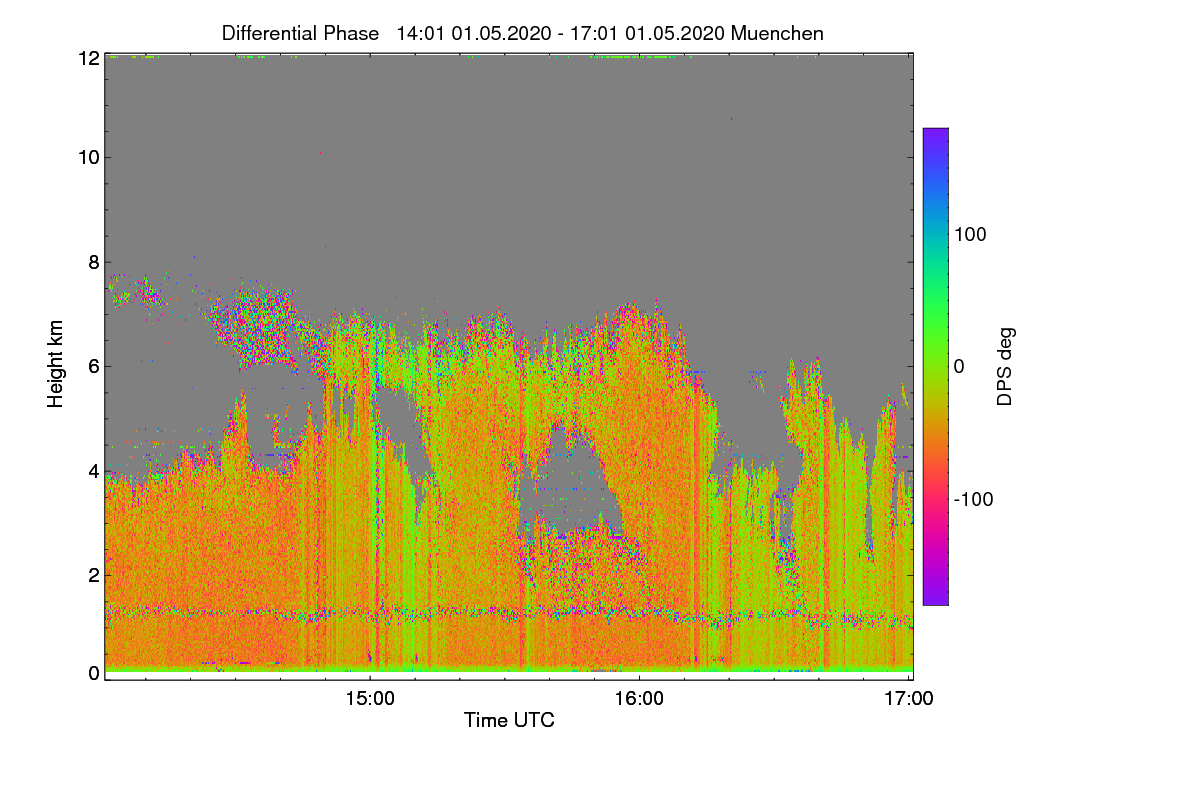
Task: Click the 8 km height tick label
Action: (x=93, y=262)
